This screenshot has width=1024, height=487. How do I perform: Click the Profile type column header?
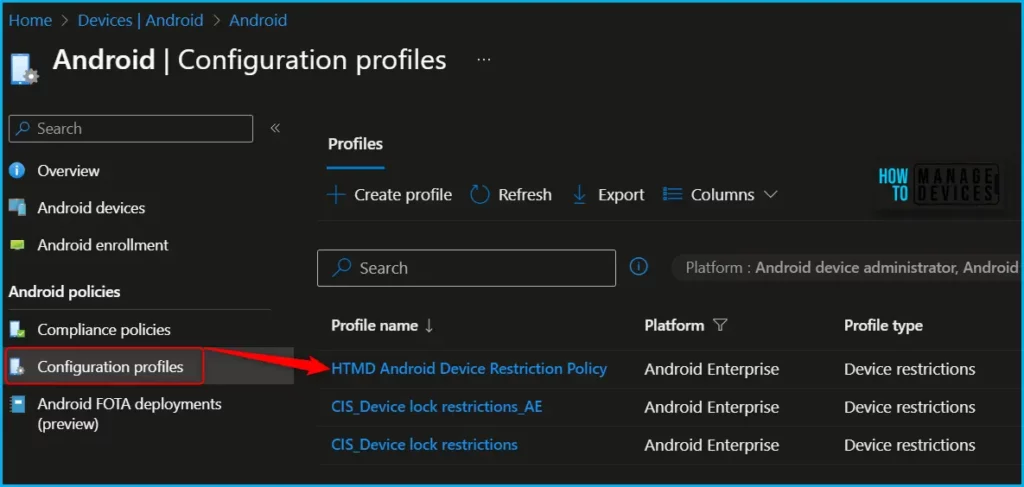tap(883, 326)
